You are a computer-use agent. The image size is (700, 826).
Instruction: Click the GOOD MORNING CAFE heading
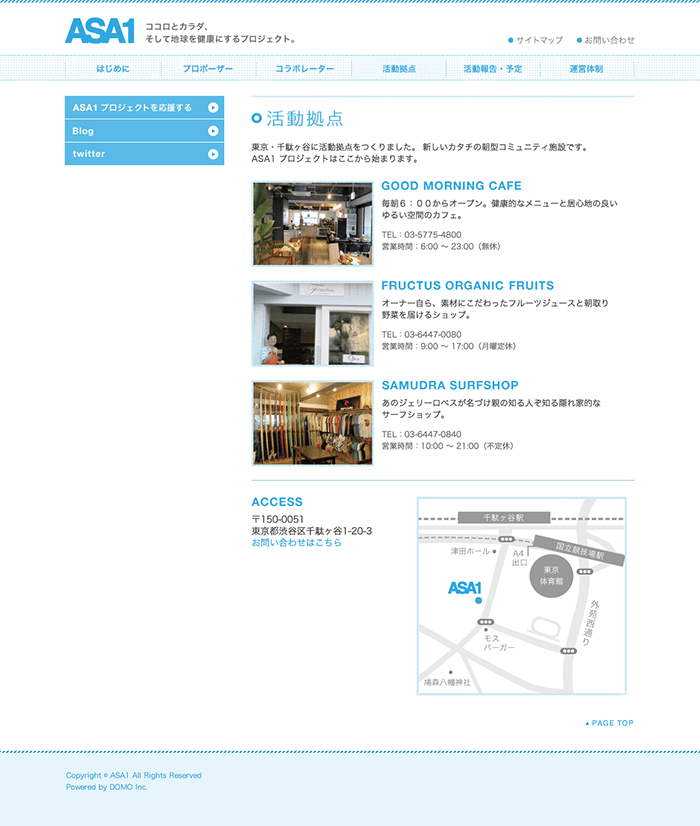click(451, 186)
